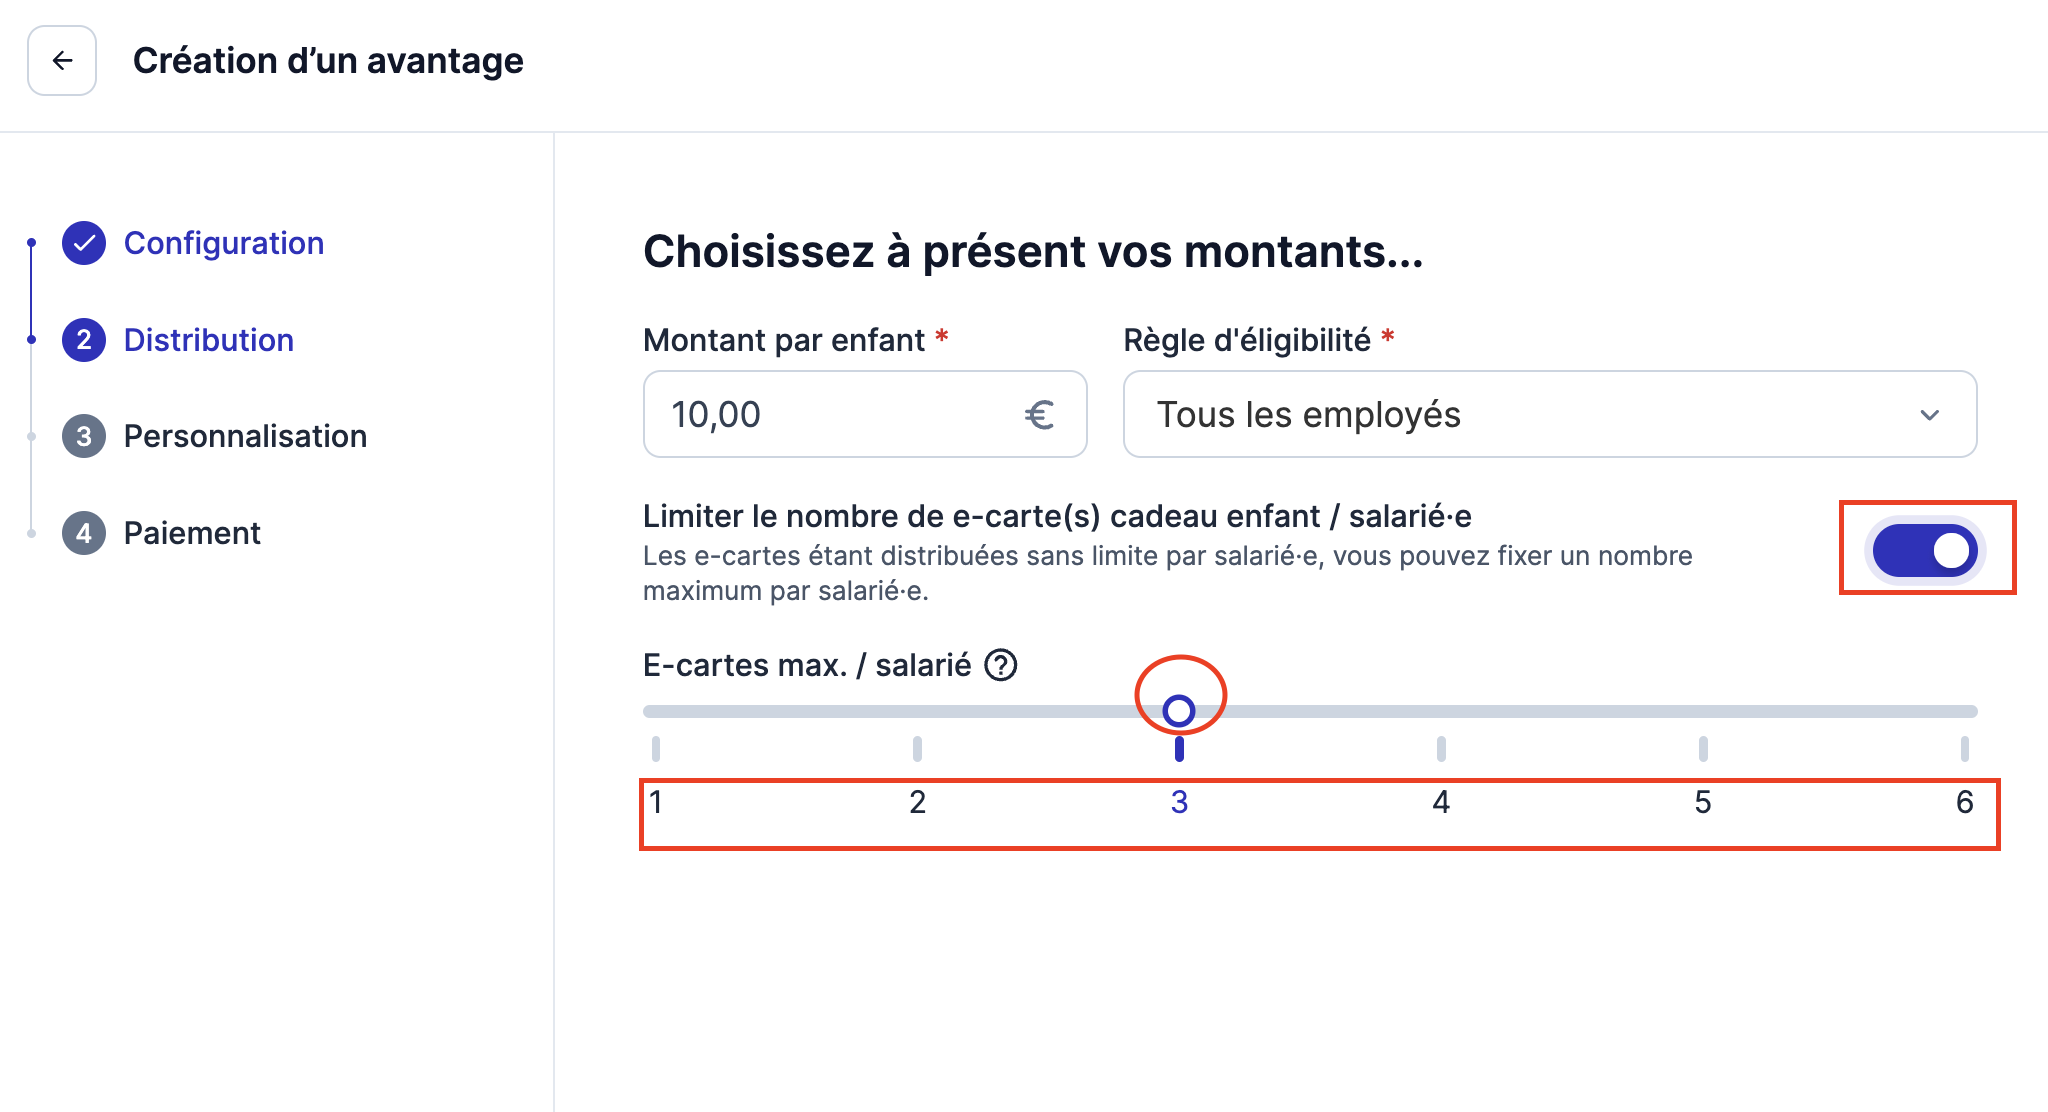
Task: Select the step 2 Distribution circle icon
Action: [x=84, y=340]
